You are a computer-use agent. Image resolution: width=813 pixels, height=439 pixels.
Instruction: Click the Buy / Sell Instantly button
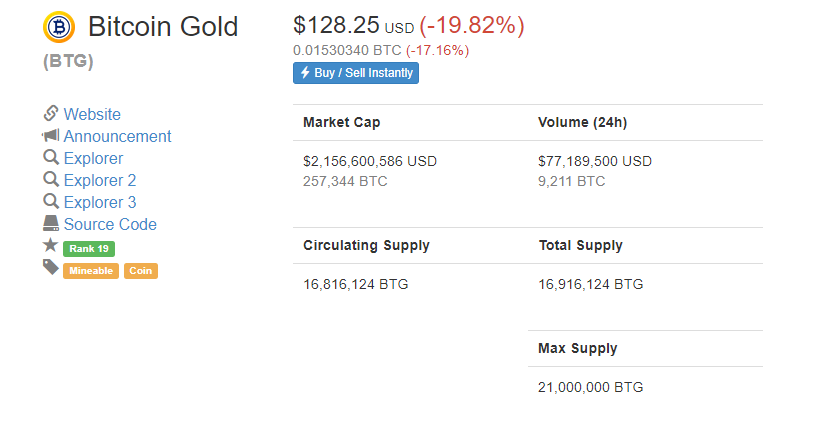tap(356, 73)
